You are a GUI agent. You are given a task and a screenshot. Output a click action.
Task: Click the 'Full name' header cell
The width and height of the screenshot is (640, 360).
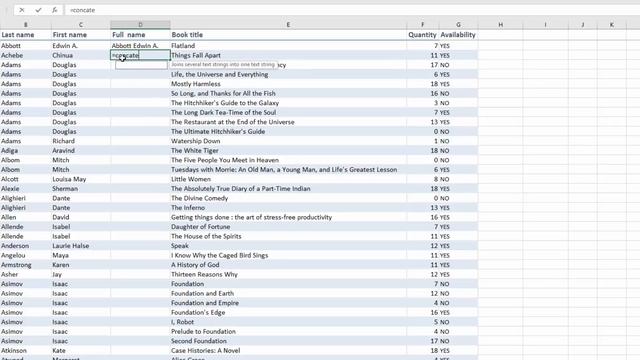140,35
